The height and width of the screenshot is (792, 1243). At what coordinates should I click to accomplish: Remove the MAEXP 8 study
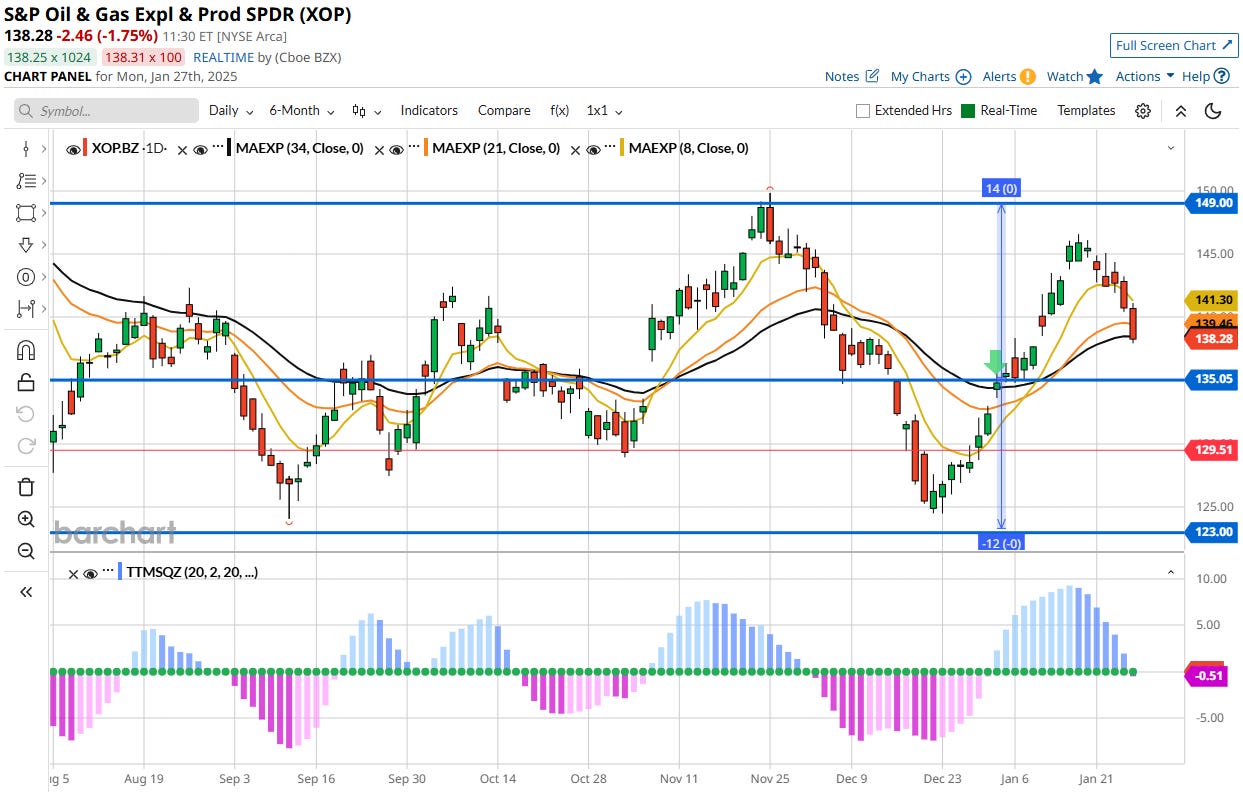[x=575, y=149]
